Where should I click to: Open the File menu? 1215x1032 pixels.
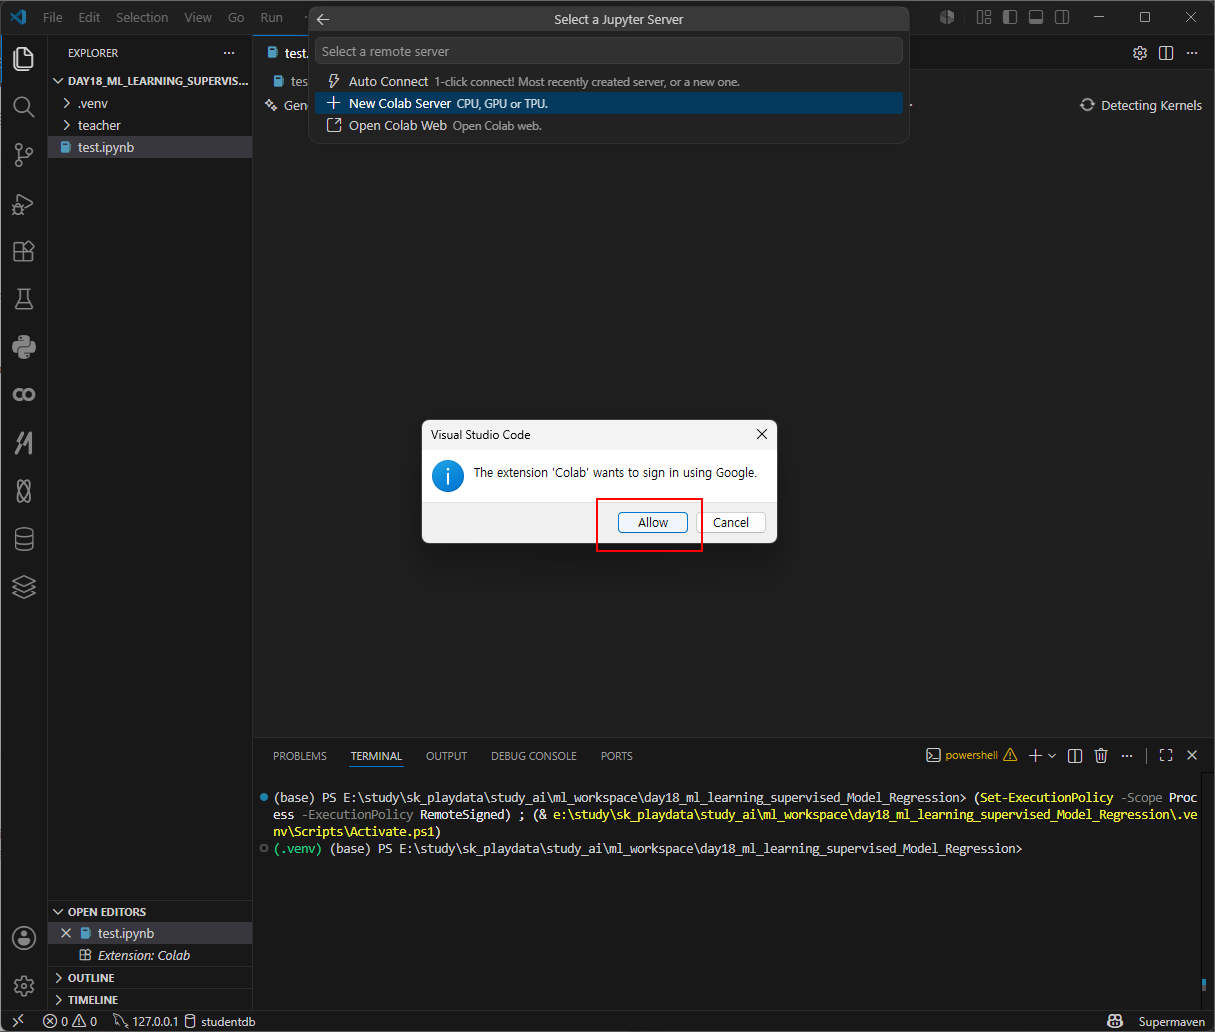tap(53, 17)
